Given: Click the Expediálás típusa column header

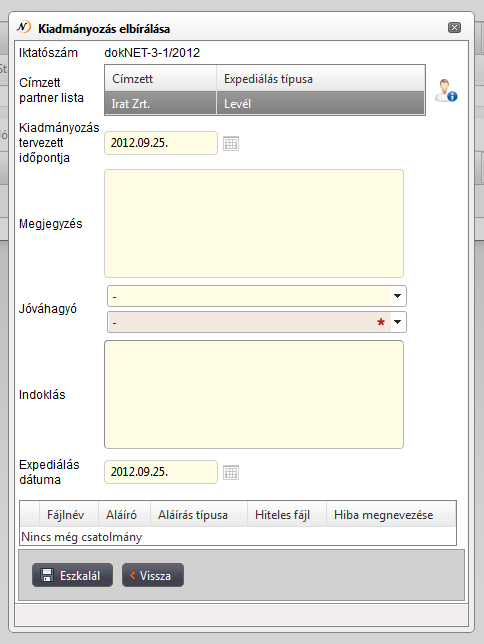Looking at the screenshot, I should click(x=320, y=78).
